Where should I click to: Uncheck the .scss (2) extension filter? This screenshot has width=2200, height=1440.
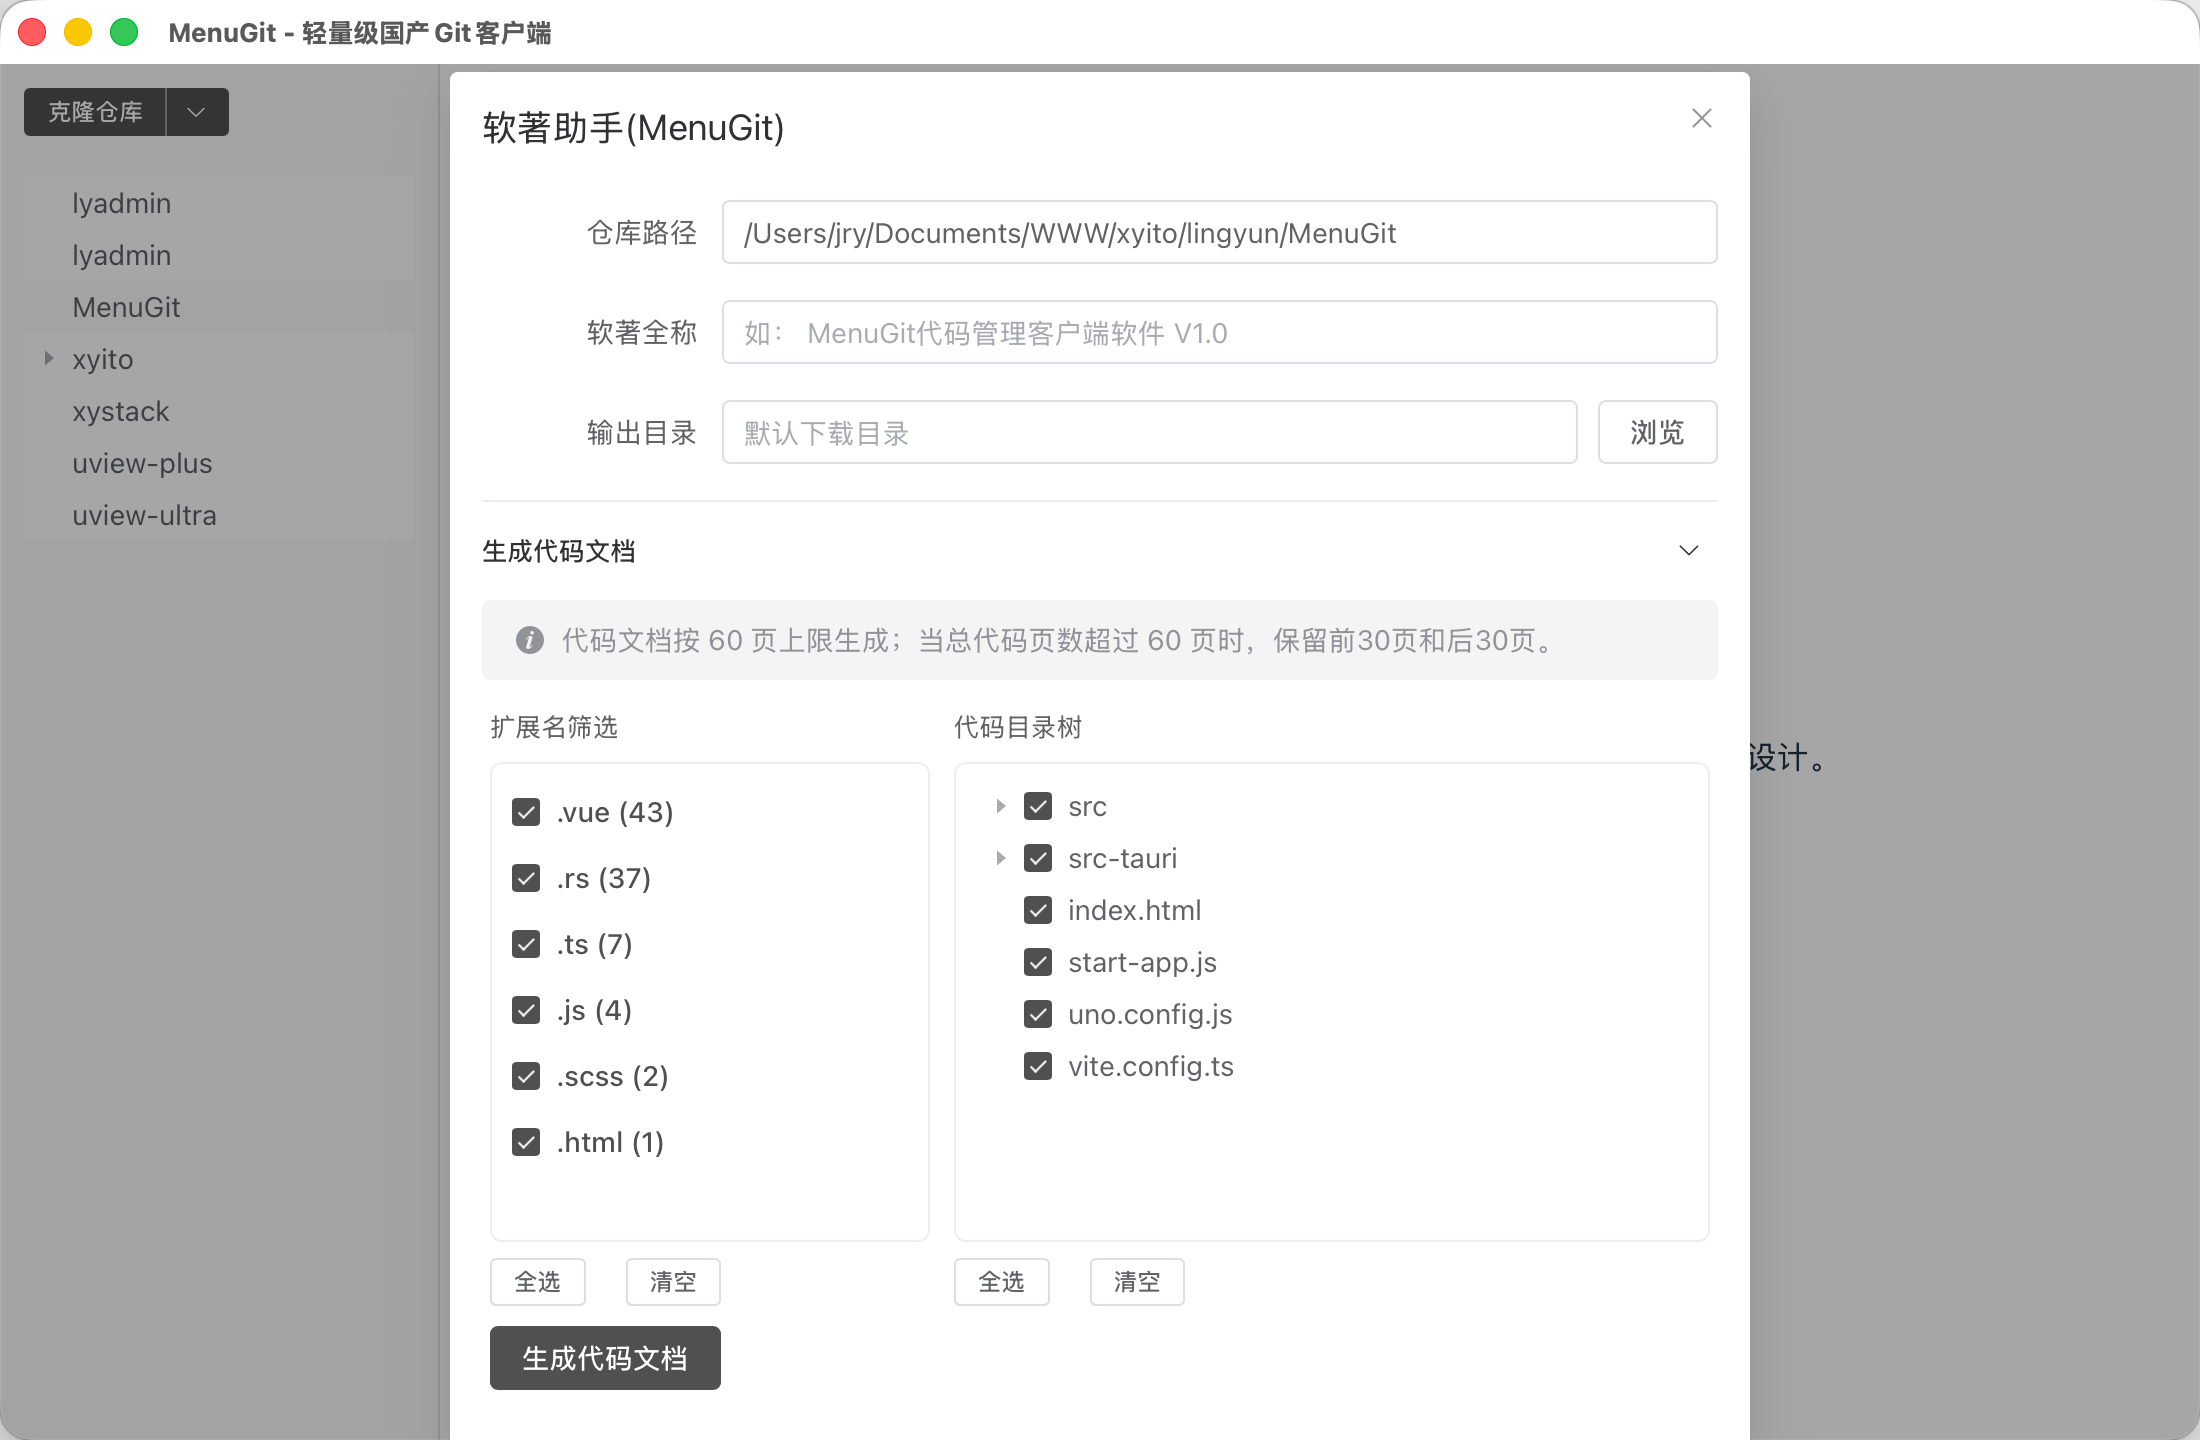[526, 1076]
